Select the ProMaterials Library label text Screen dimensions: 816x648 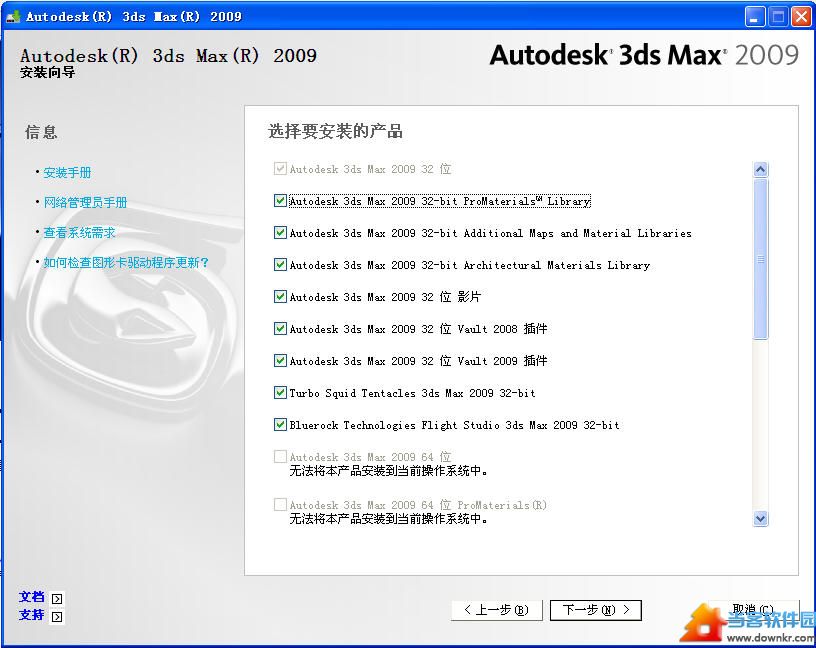point(440,201)
